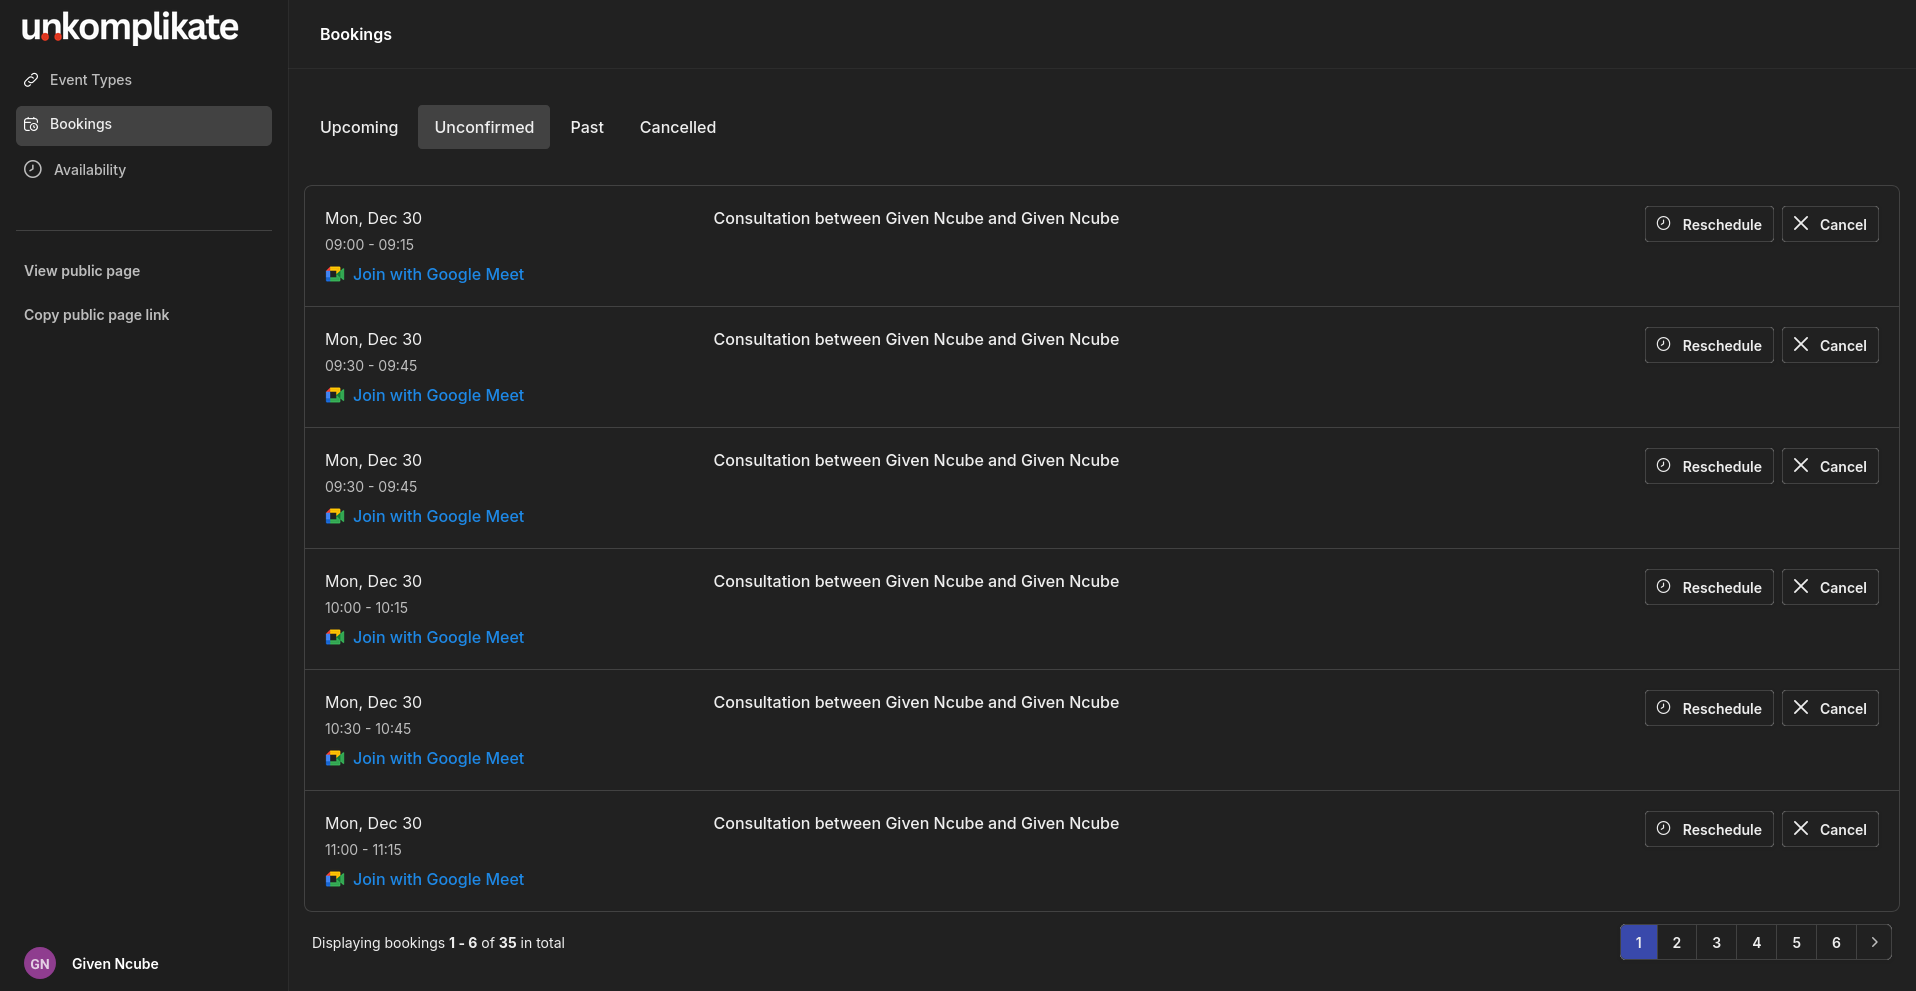Switch to the Upcoming tab
This screenshot has width=1916, height=991.
point(359,127)
